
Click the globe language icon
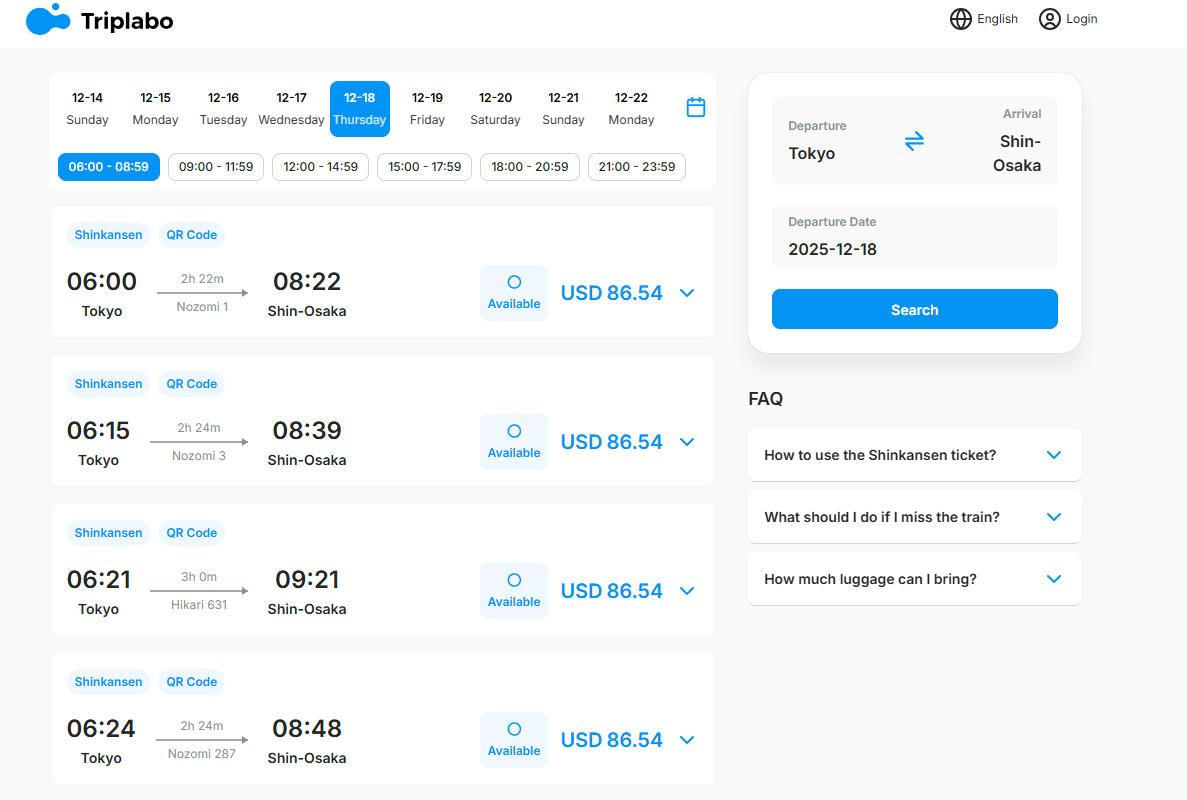click(960, 19)
